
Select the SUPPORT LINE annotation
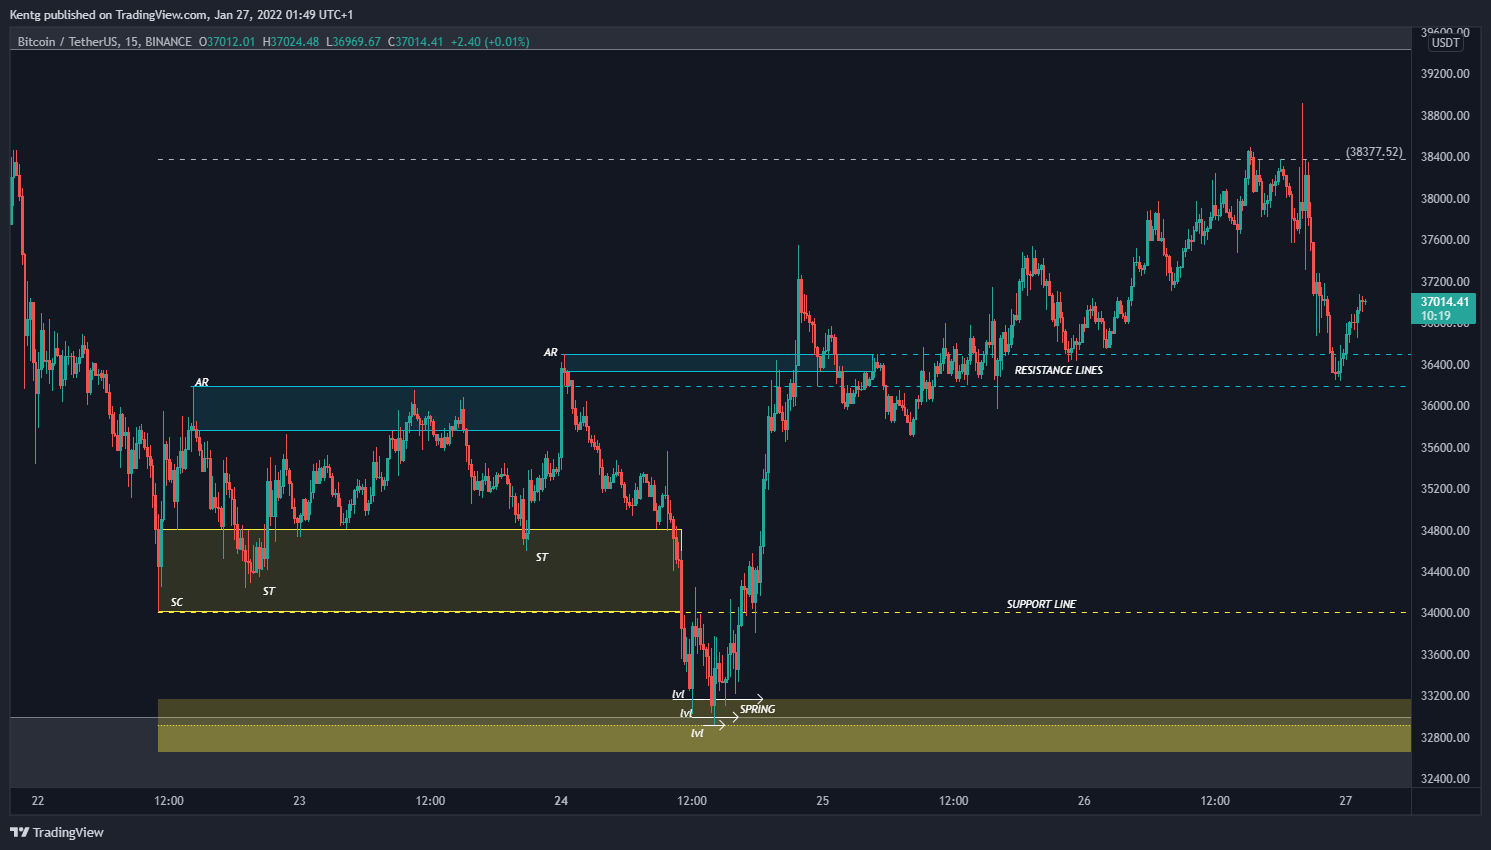(x=1041, y=604)
